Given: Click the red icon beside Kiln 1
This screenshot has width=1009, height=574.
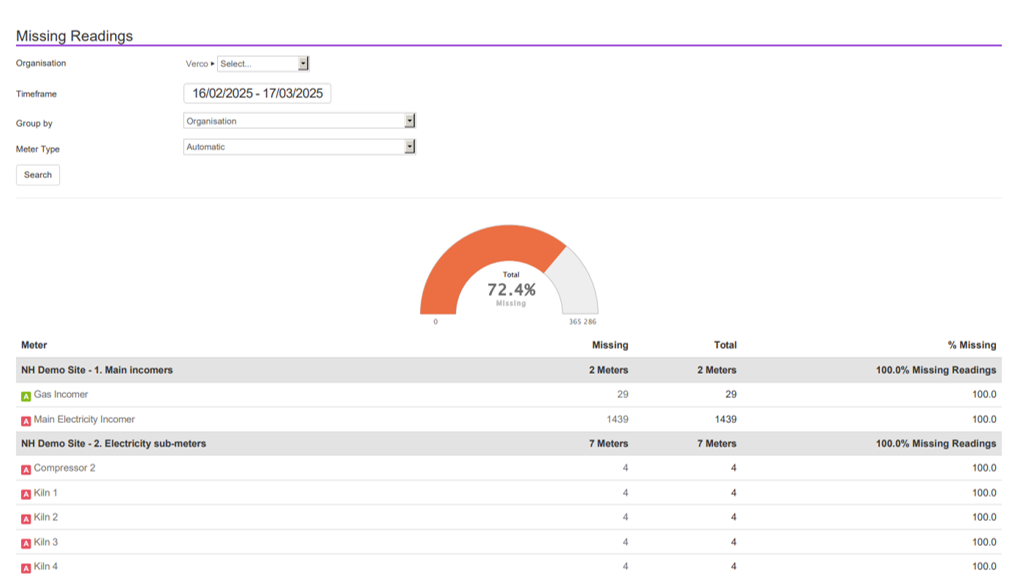Looking at the screenshot, I should [x=26, y=494].
